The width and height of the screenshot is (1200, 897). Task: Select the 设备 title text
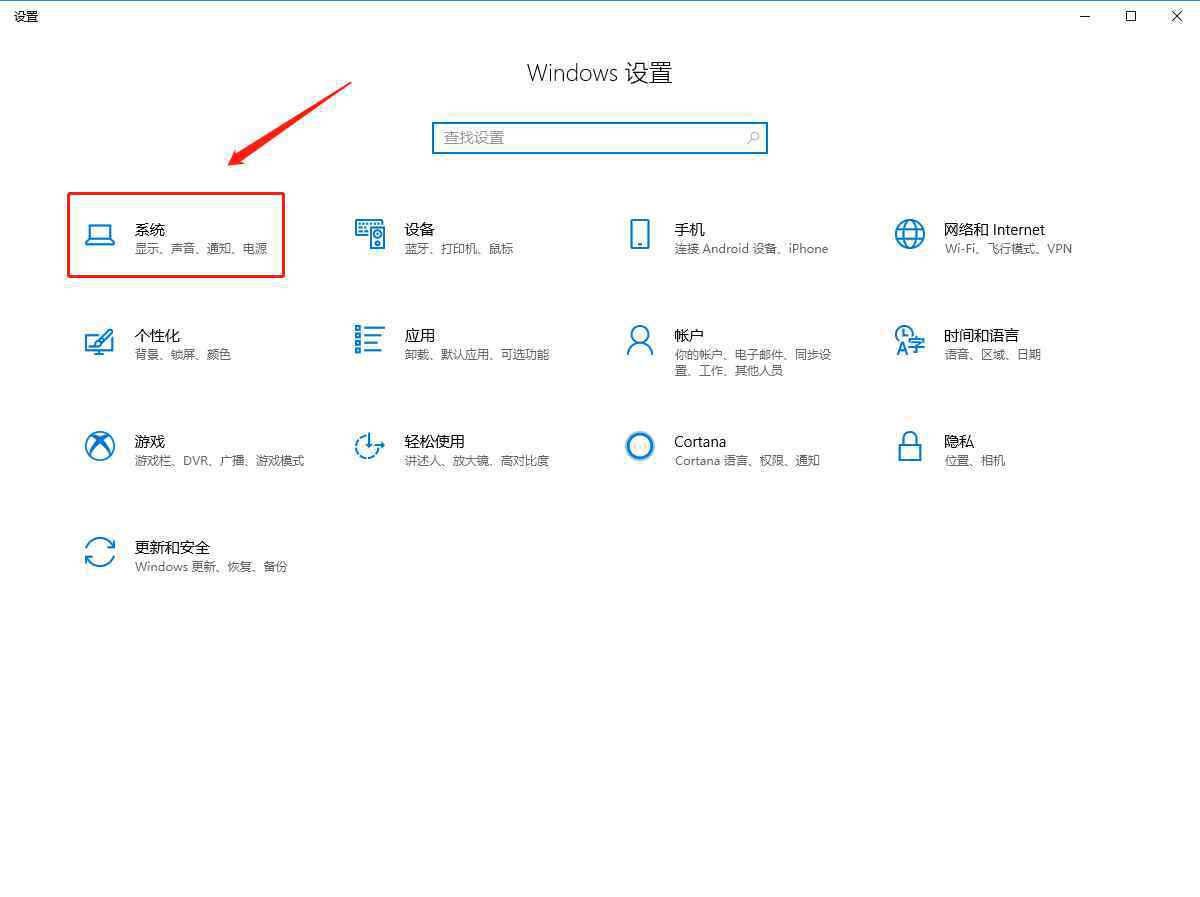coord(420,230)
